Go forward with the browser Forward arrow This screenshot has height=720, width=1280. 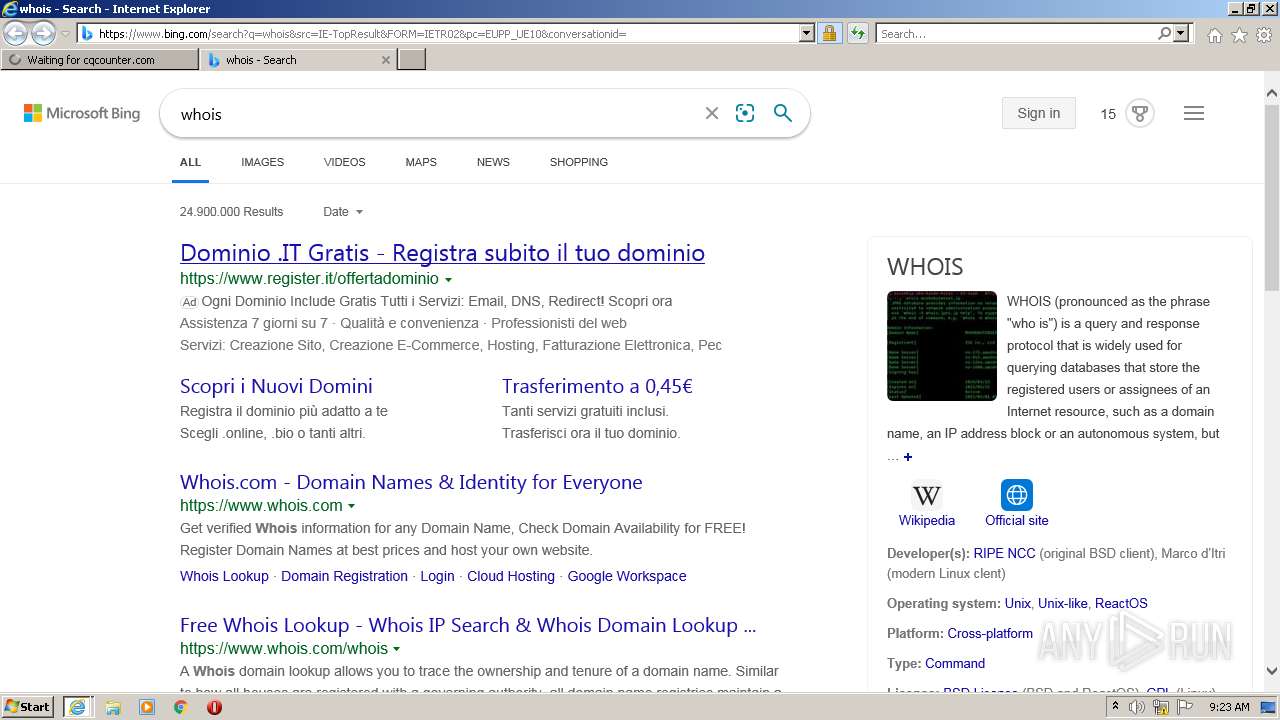click(43, 33)
